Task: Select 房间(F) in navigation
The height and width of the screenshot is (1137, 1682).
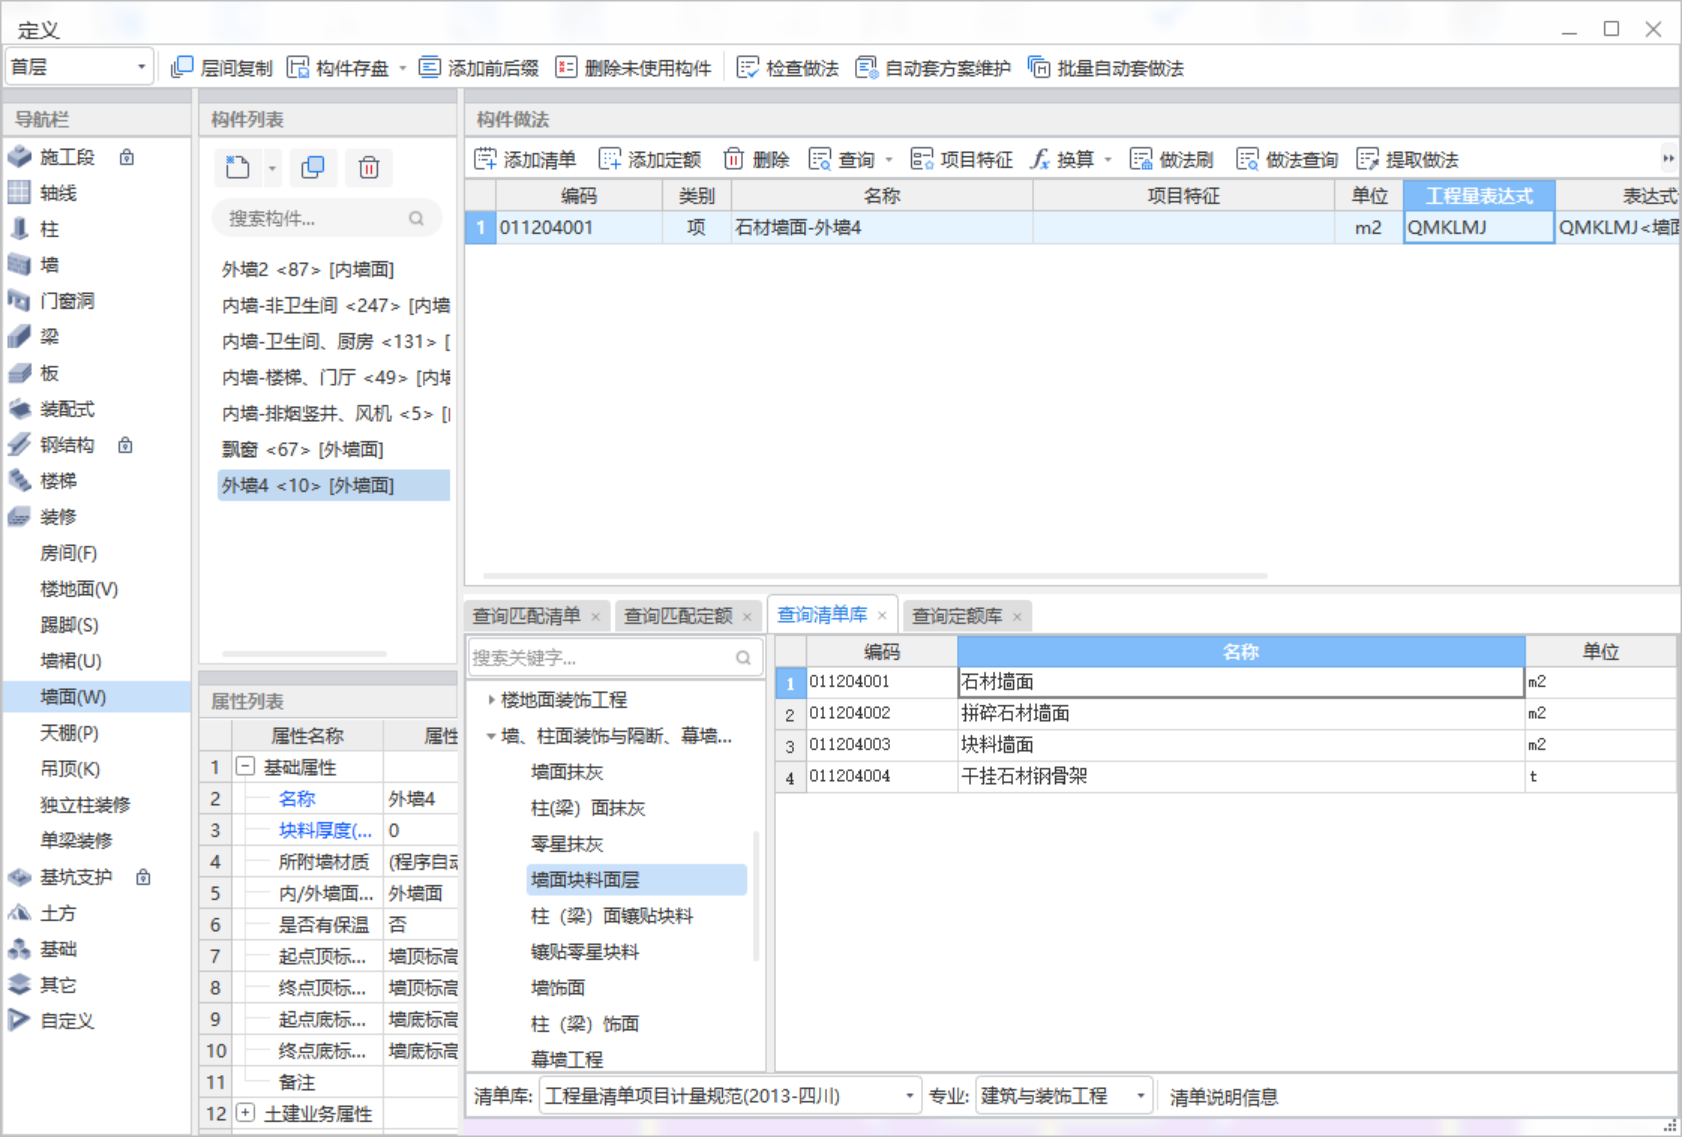Action: point(68,553)
